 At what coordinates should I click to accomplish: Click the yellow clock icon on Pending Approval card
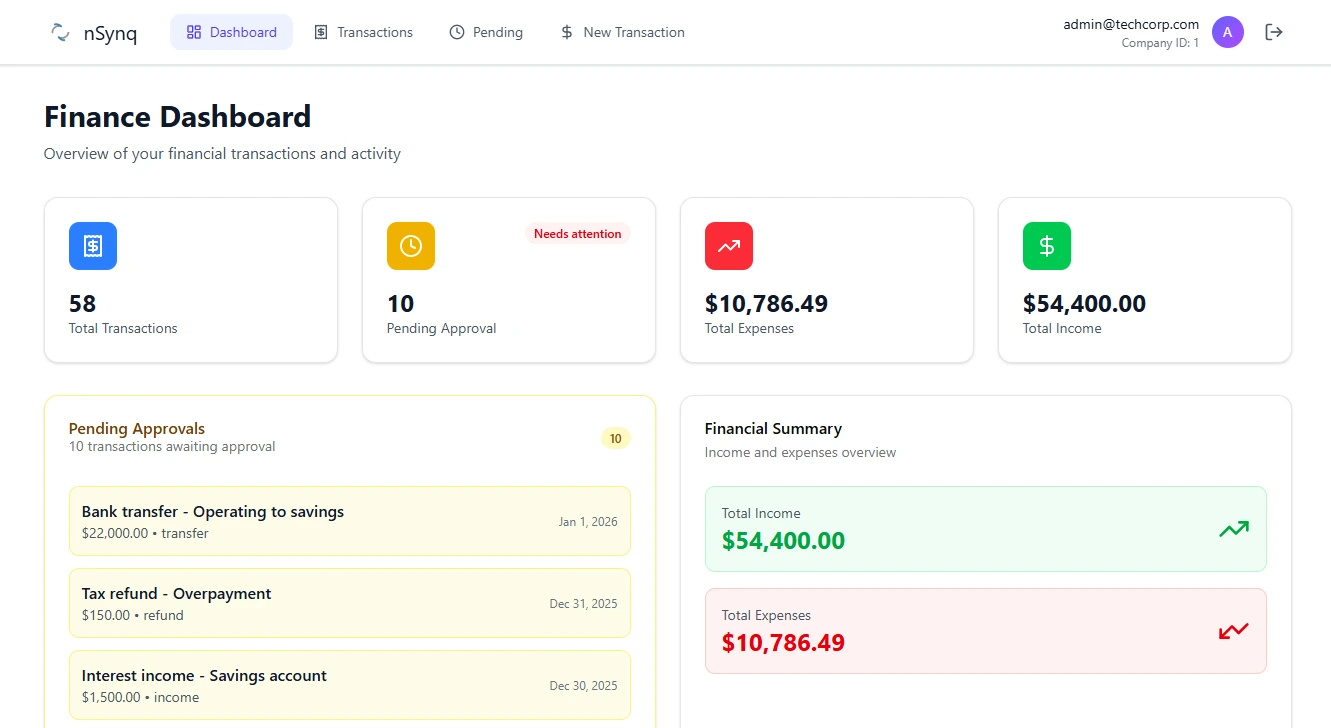[410, 246]
